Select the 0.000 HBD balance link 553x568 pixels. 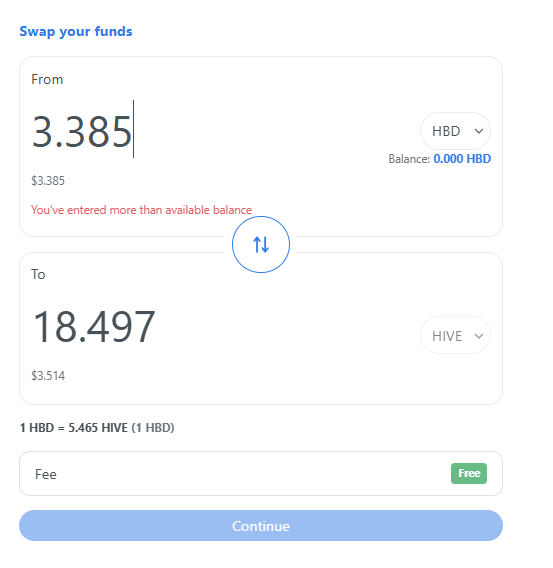(x=462, y=159)
